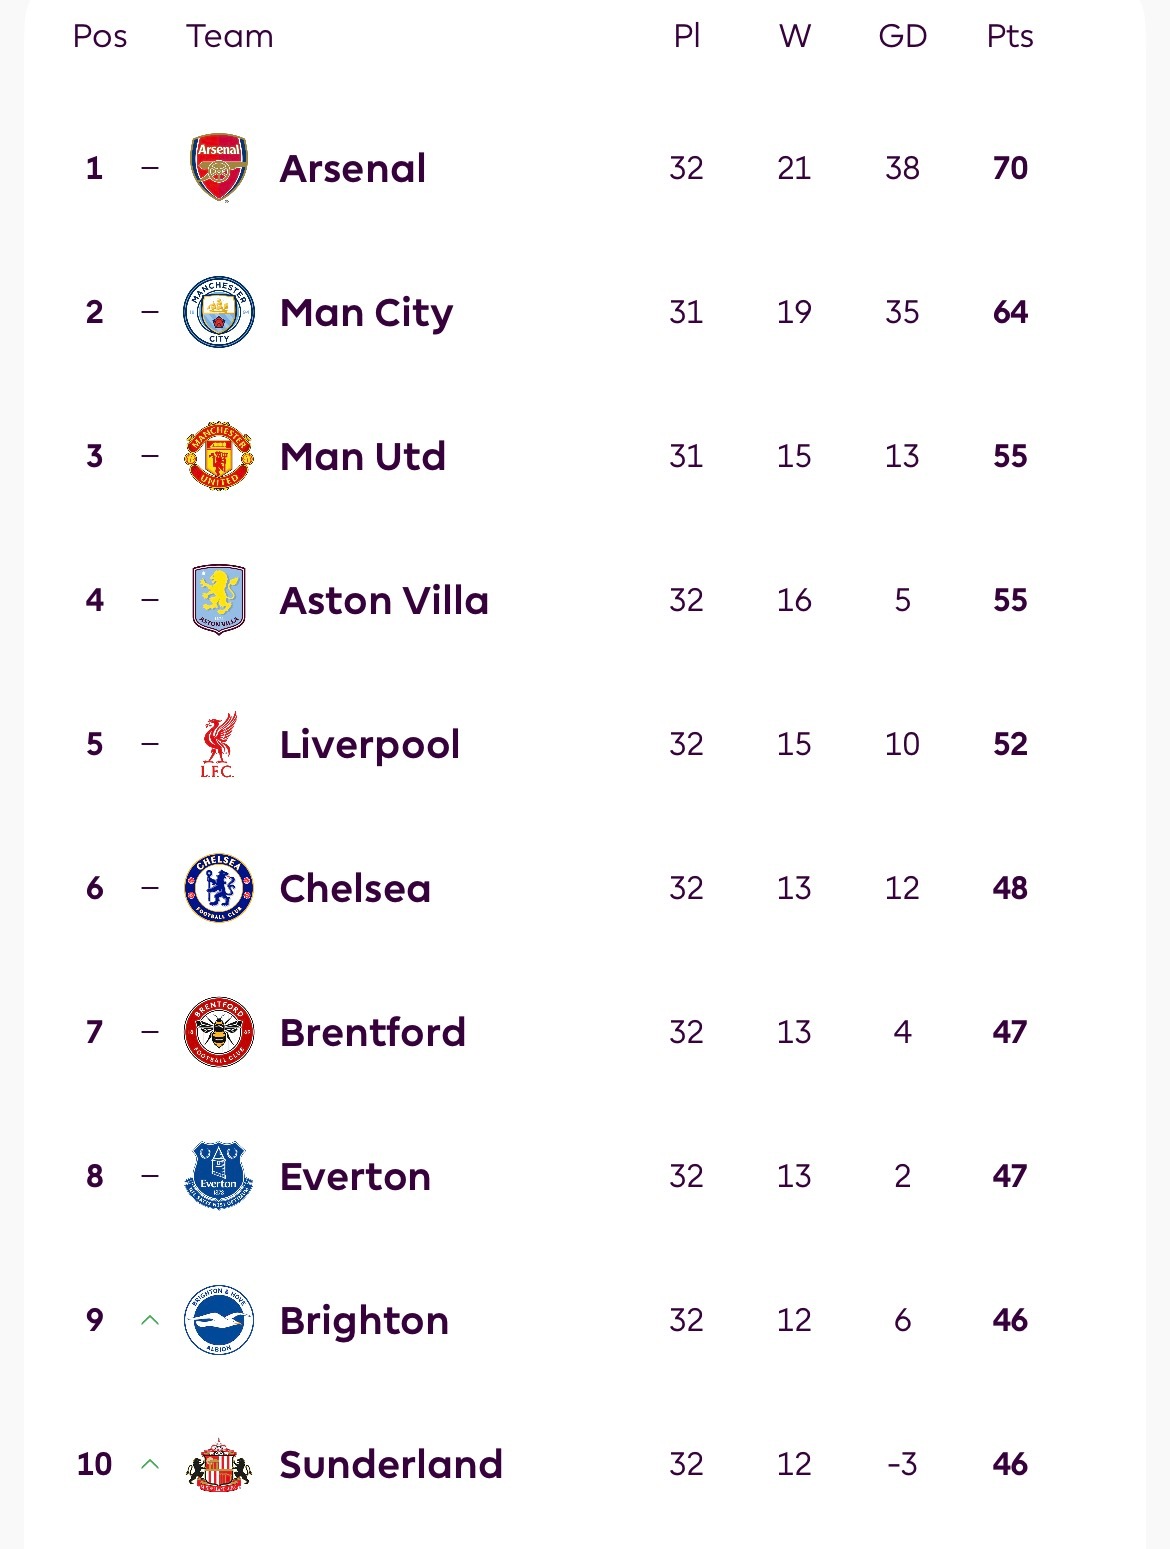The height and width of the screenshot is (1549, 1170).
Task: Tap the Man Utd crest icon
Action: tap(219, 456)
